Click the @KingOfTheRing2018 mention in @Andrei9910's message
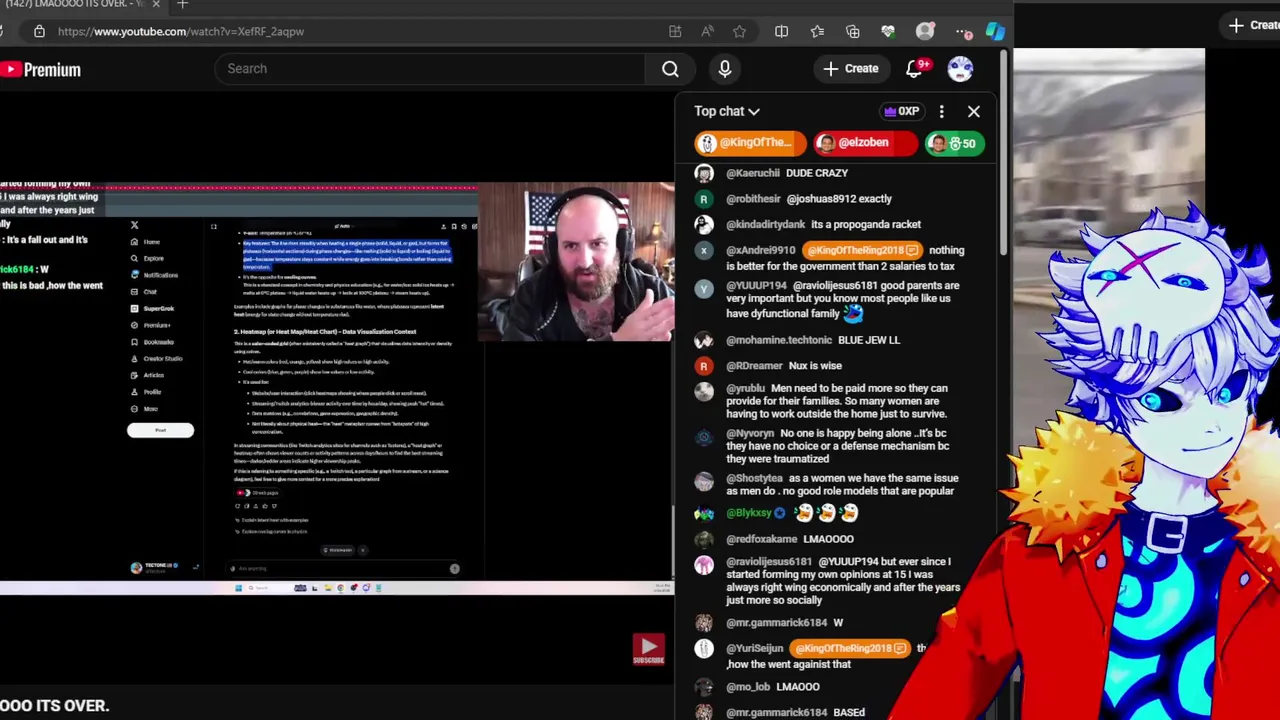The width and height of the screenshot is (1280, 720). click(x=862, y=250)
